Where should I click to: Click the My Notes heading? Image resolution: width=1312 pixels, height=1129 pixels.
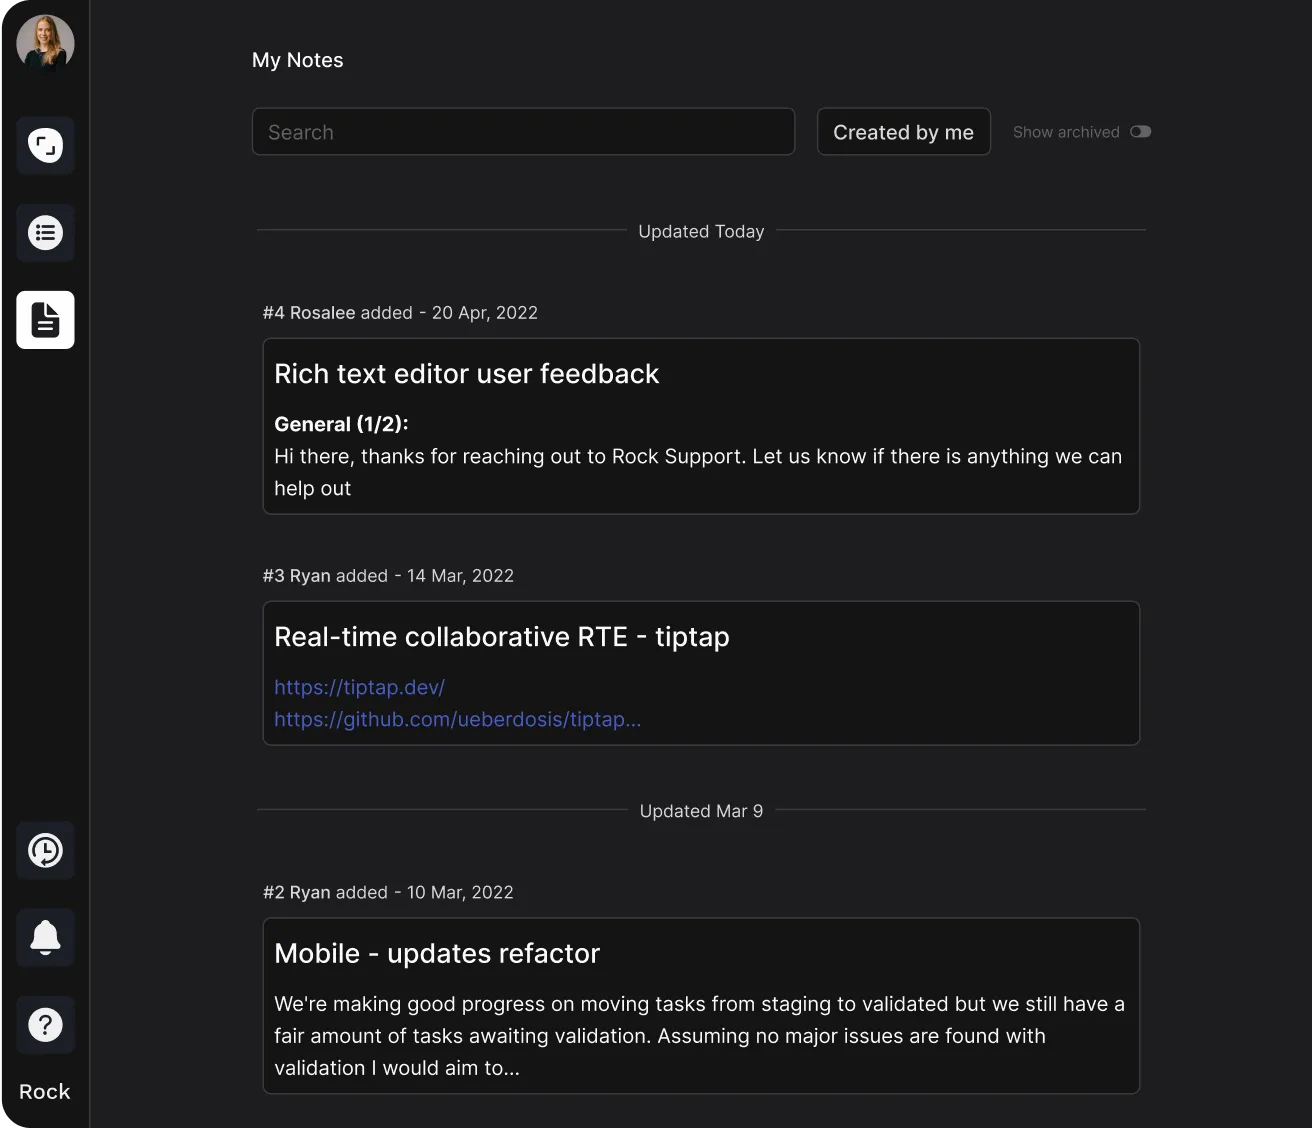click(297, 60)
